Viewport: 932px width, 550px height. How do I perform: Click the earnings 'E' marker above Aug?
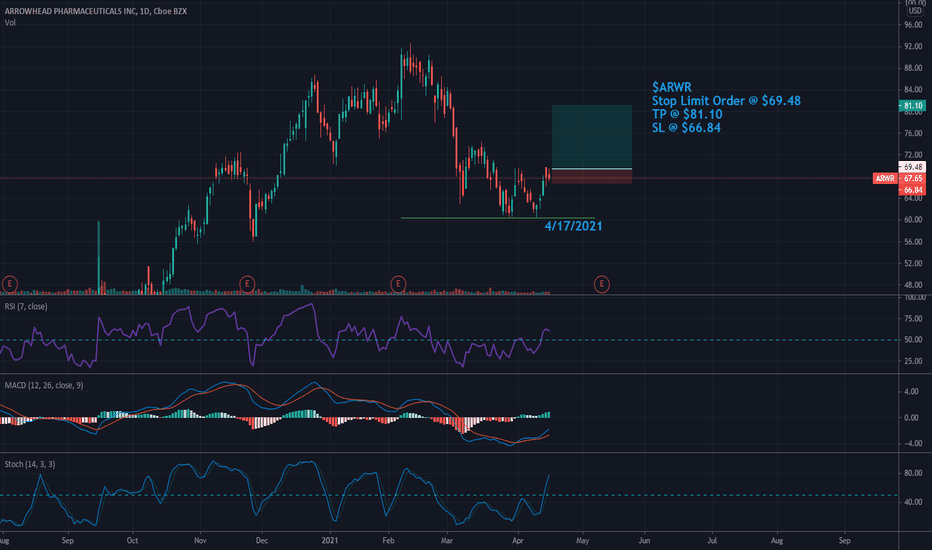pyautogui.click(x=9, y=284)
